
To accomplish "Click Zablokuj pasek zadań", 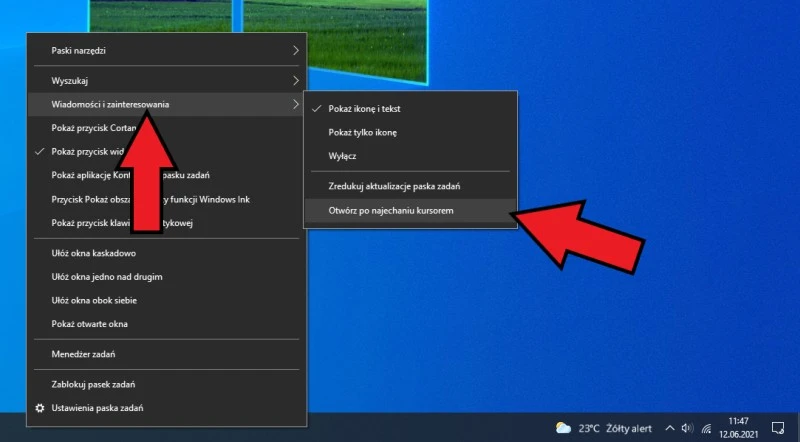I will point(93,384).
